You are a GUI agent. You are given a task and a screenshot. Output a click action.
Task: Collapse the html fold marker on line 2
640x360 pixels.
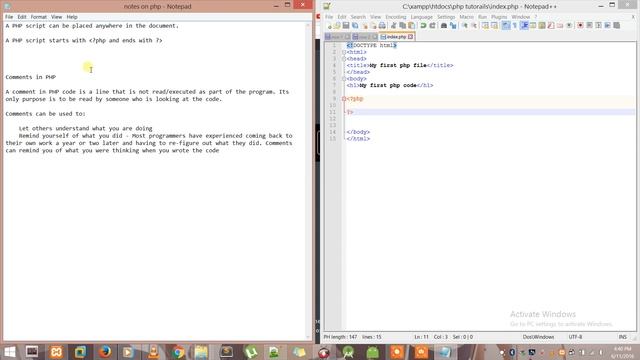pos(344,52)
